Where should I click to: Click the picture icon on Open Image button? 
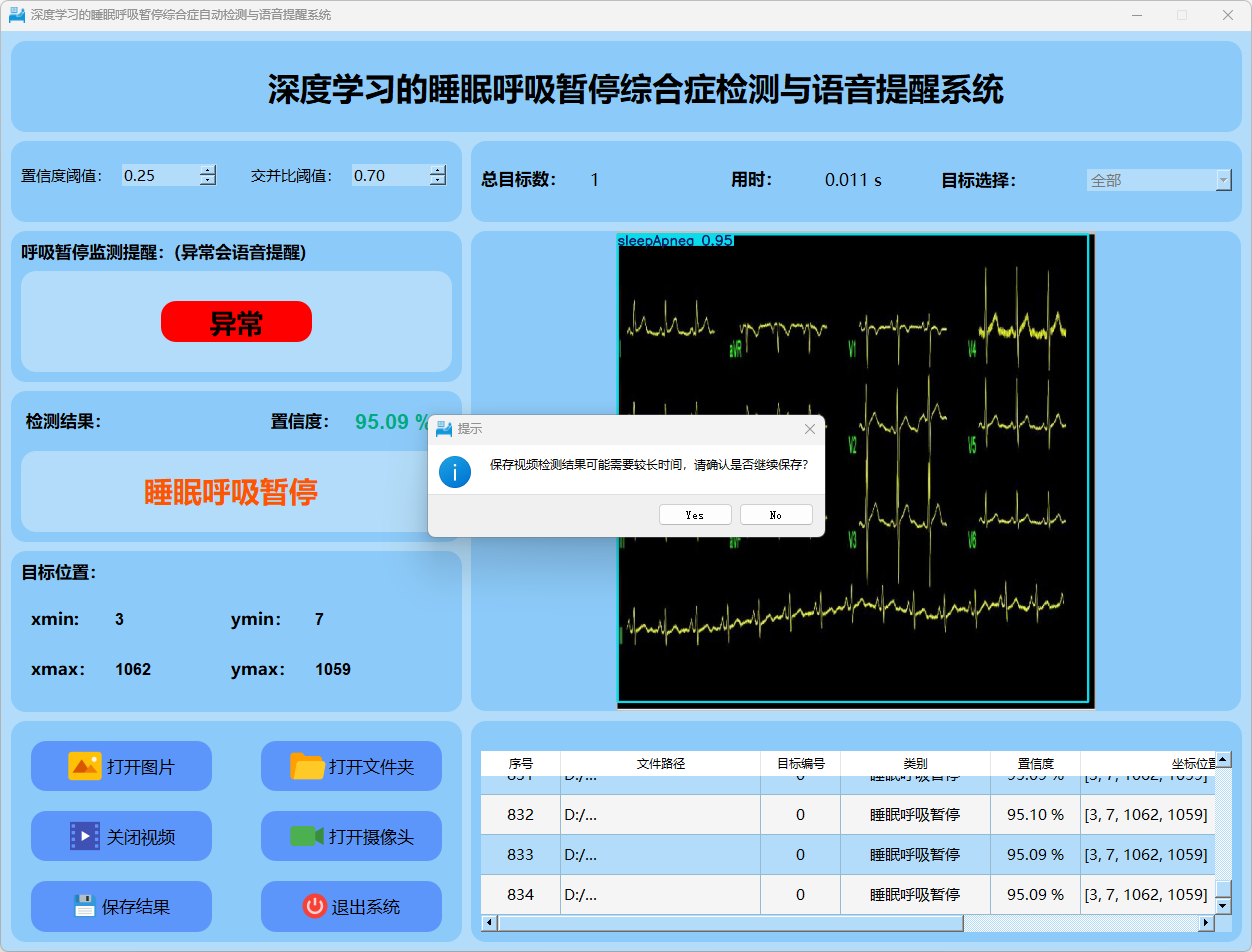[x=84, y=766]
